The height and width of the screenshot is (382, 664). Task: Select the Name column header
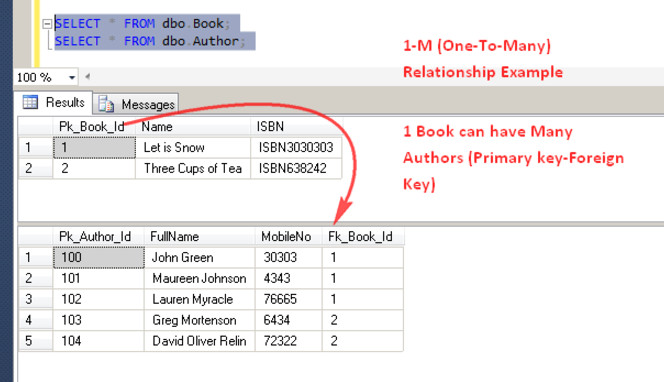[193, 127]
